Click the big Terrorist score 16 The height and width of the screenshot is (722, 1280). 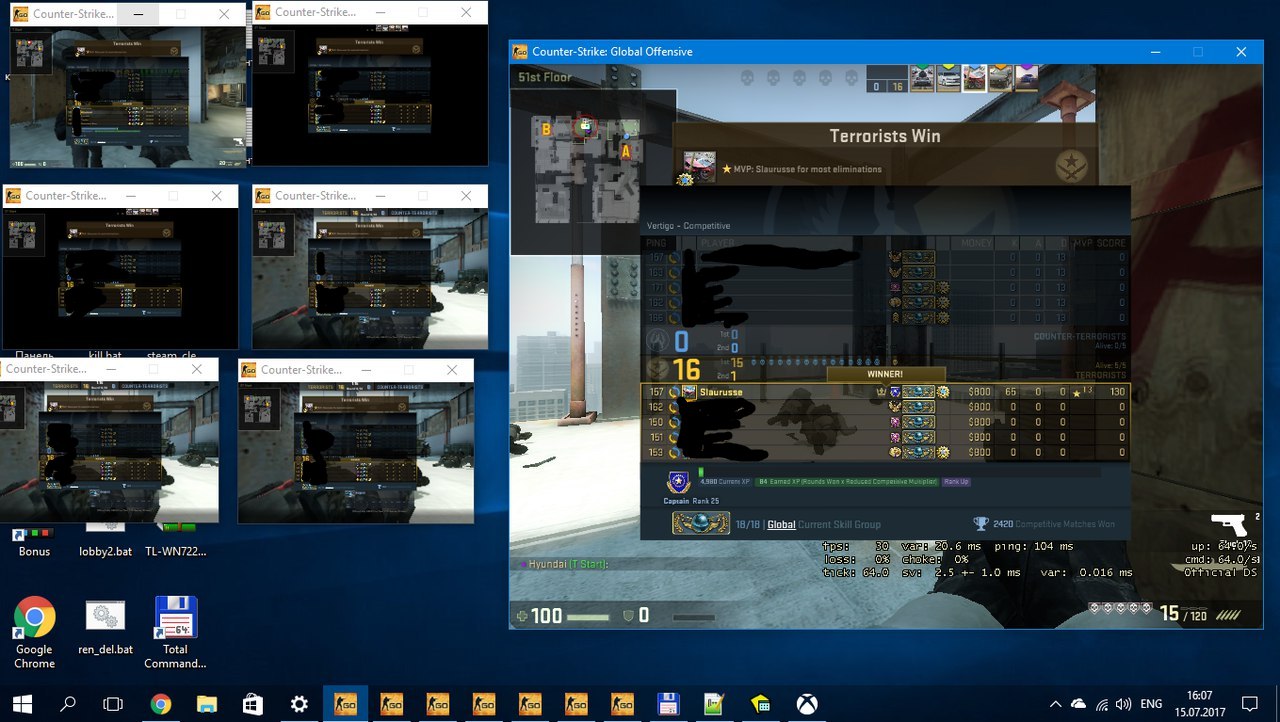tap(687, 371)
